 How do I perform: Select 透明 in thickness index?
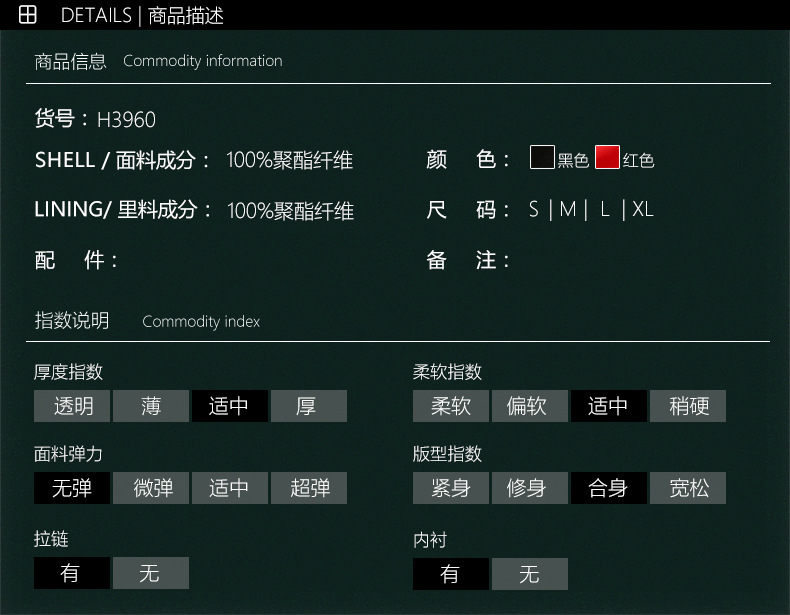72,406
